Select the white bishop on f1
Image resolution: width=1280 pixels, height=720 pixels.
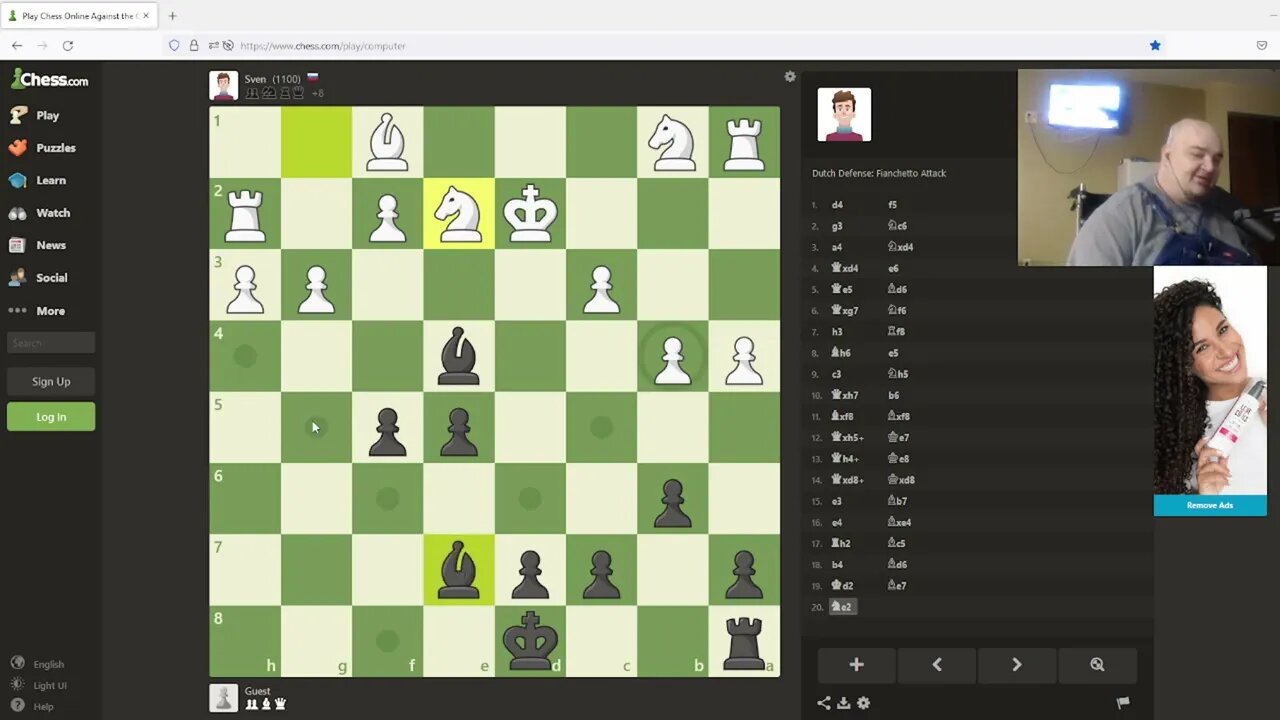click(388, 142)
